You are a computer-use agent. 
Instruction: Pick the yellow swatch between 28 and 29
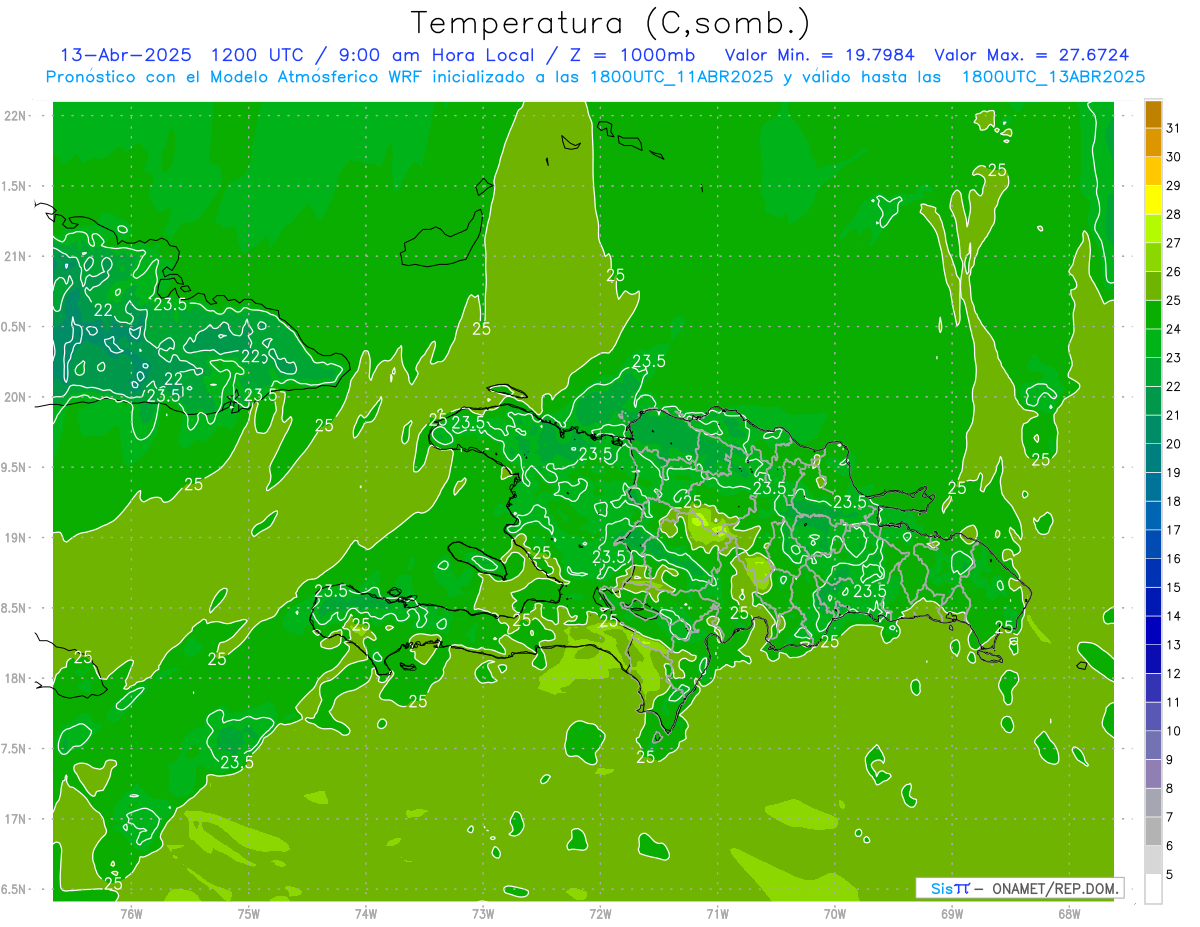pos(1153,201)
